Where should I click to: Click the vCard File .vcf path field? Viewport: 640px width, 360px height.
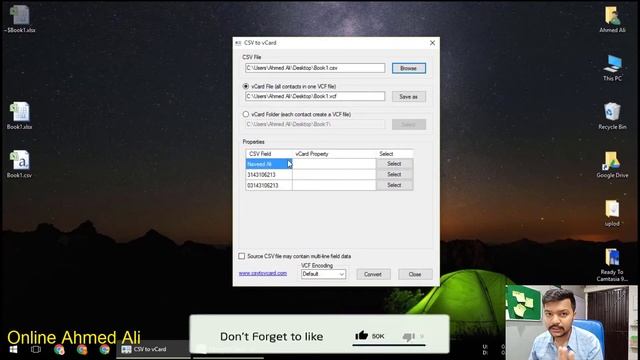pos(315,96)
